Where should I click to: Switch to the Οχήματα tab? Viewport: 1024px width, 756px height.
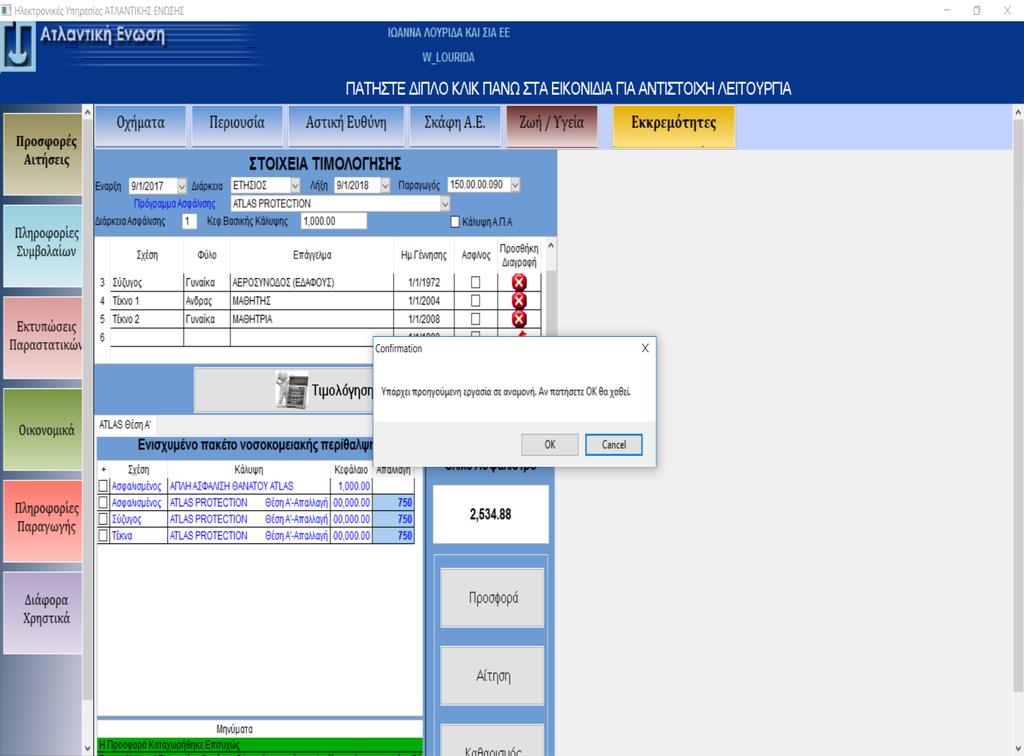tap(140, 127)
